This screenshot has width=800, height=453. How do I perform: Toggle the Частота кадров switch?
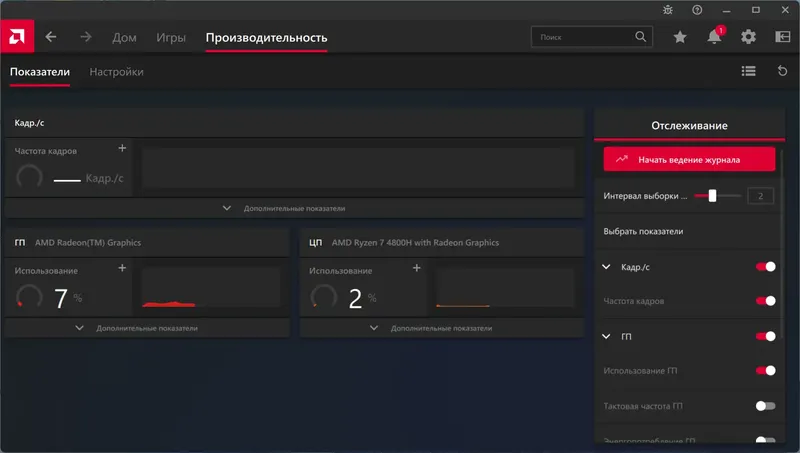[x=765, y=301]
